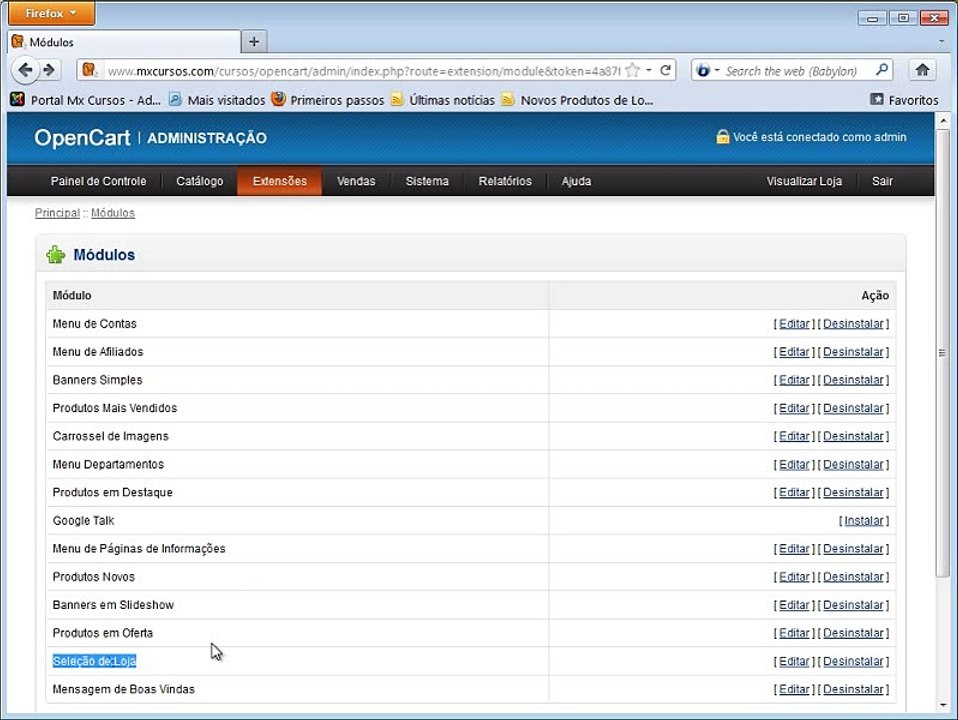Edit the Seleção de Loja module

[x=794, y=661]
